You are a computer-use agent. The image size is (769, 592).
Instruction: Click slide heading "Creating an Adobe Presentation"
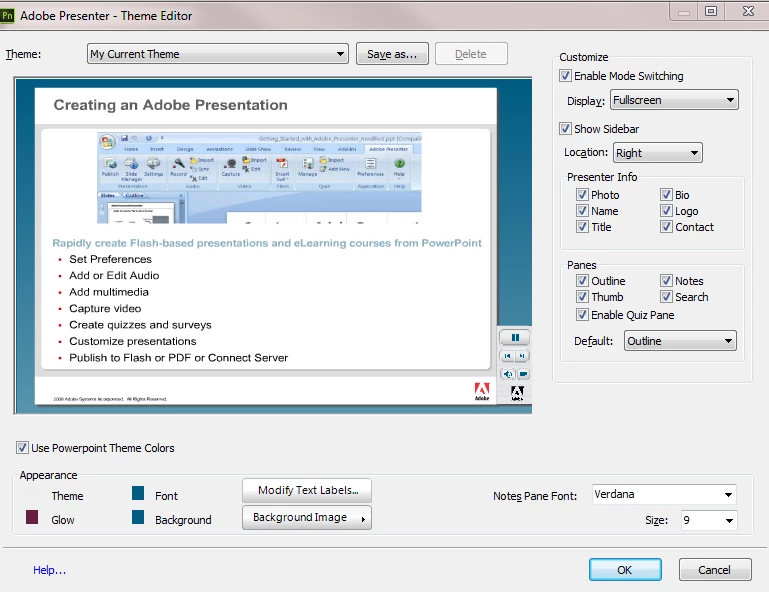click(x=171, y=105)
